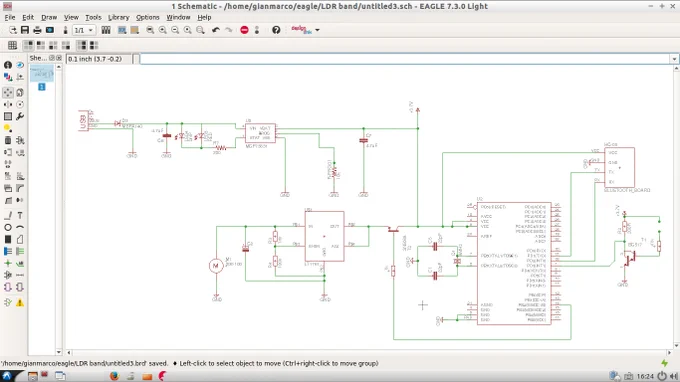Click the Zoom to fit icon

[150, 30]
